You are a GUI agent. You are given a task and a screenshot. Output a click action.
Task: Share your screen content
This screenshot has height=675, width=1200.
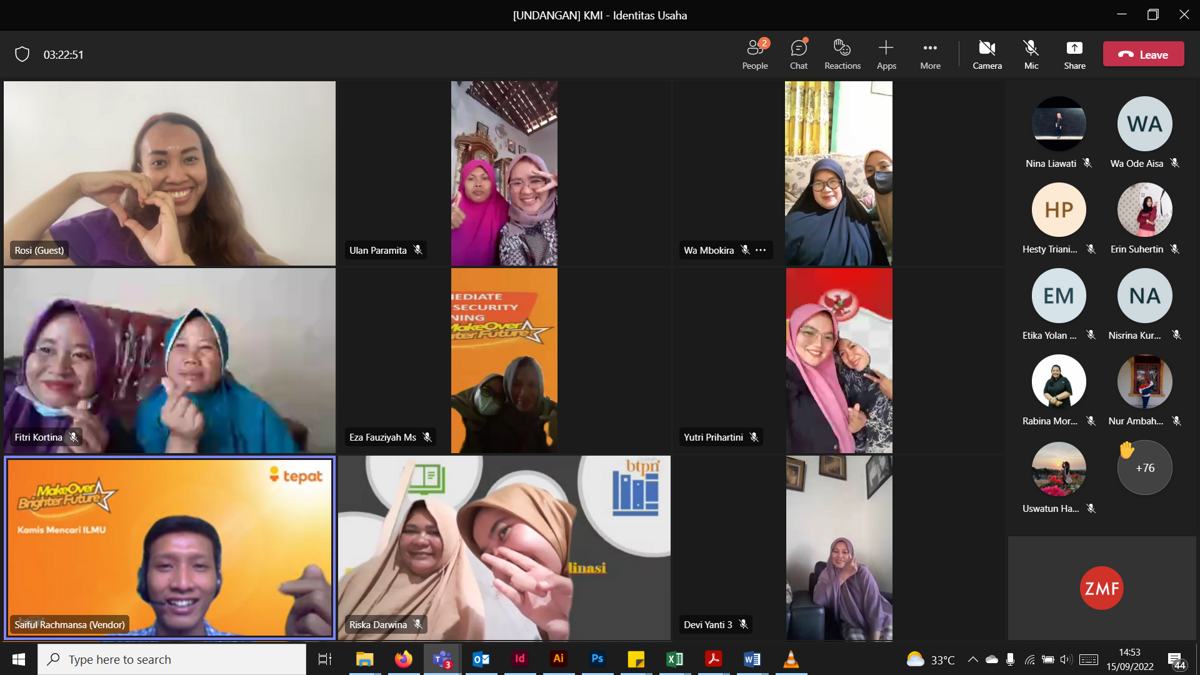click(1074, 54)
